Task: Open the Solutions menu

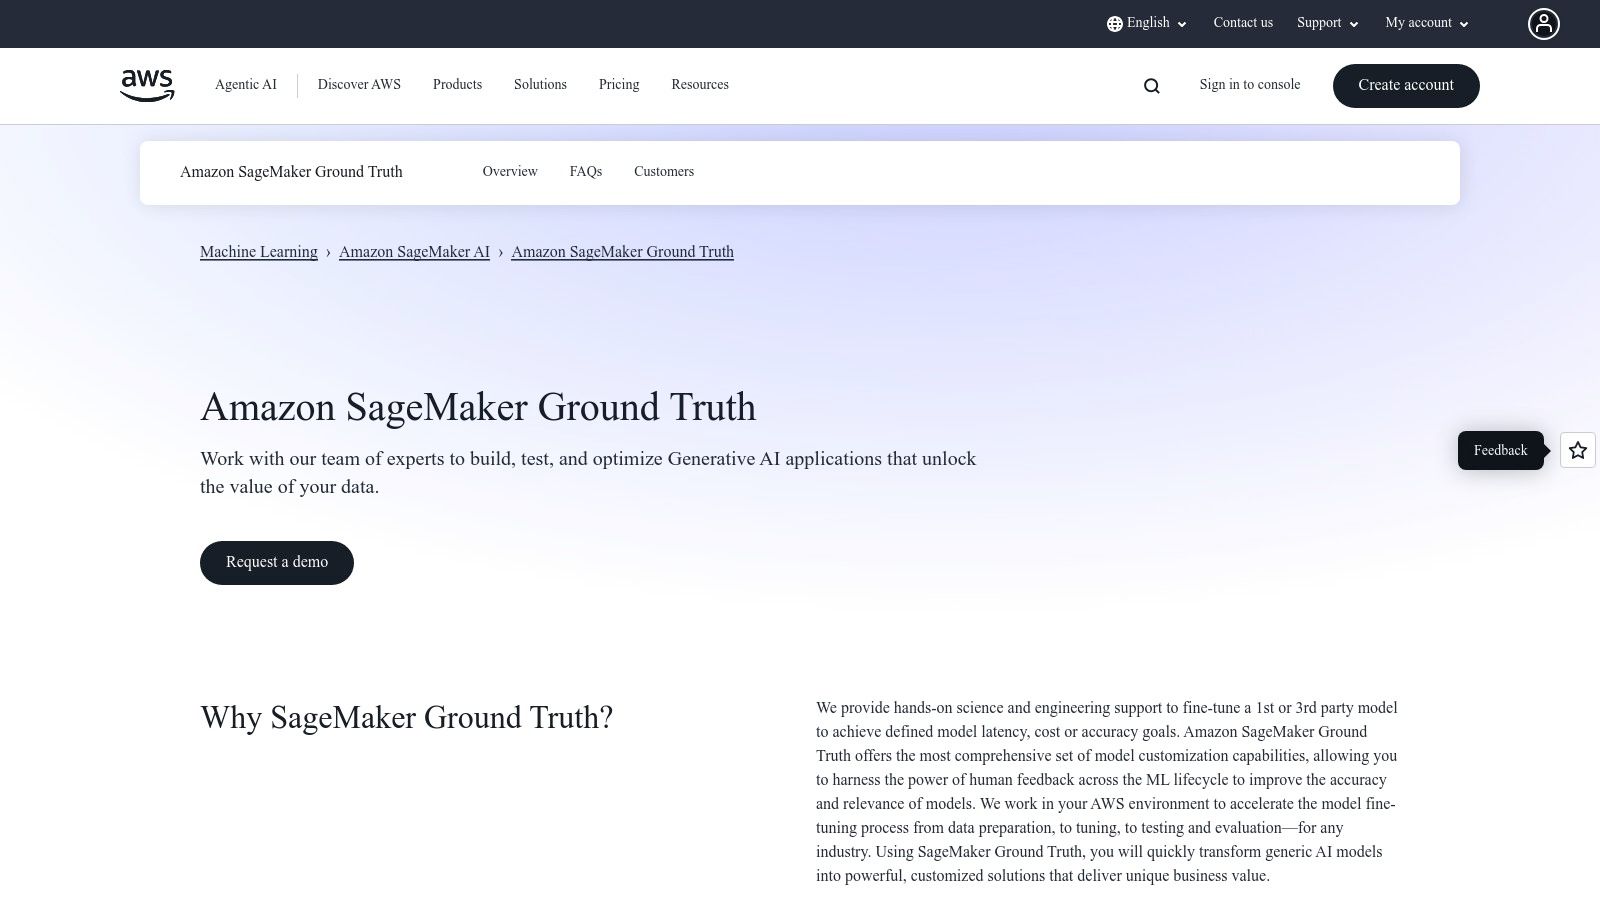Action: (x=540, y=85)
